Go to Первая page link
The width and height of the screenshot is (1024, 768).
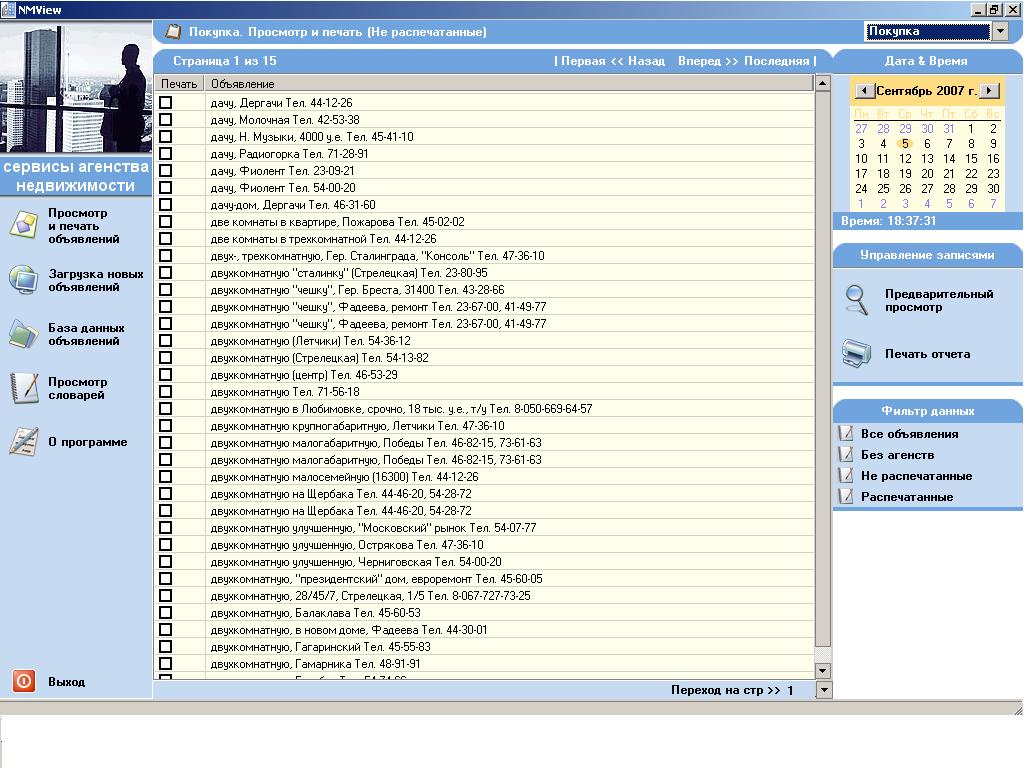pos(583,61)
